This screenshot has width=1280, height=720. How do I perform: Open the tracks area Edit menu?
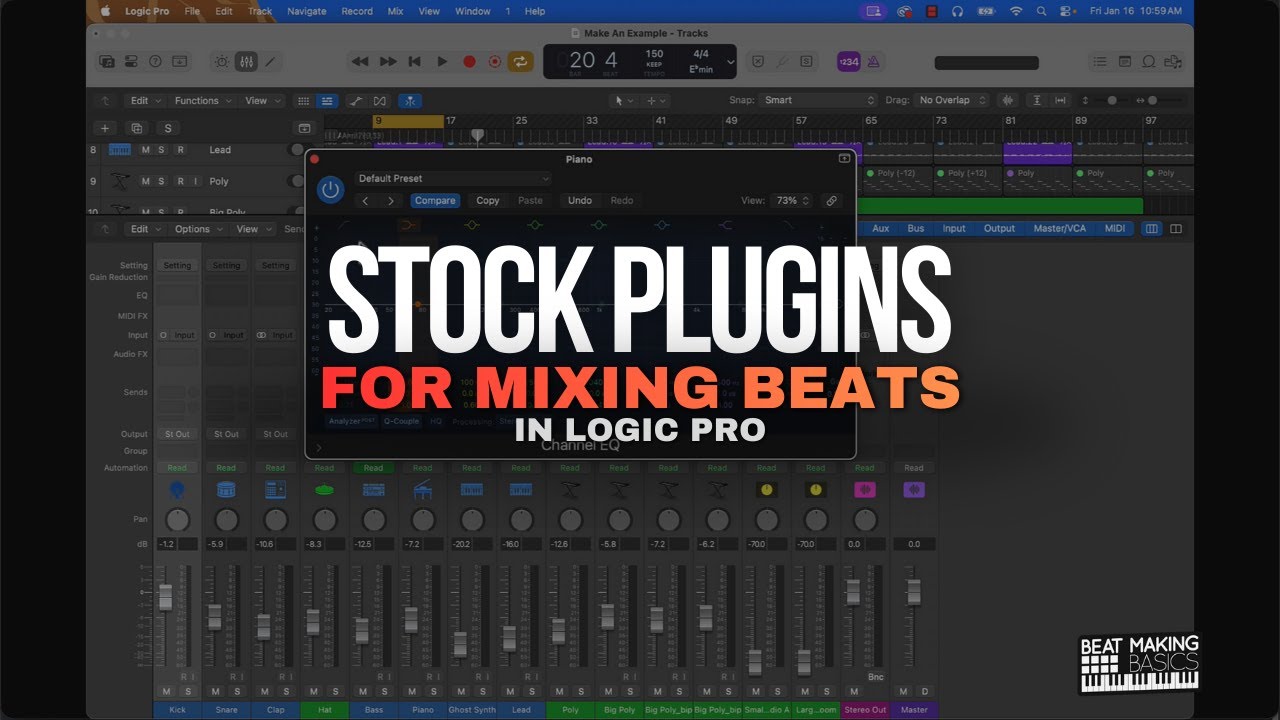[145, 100]
